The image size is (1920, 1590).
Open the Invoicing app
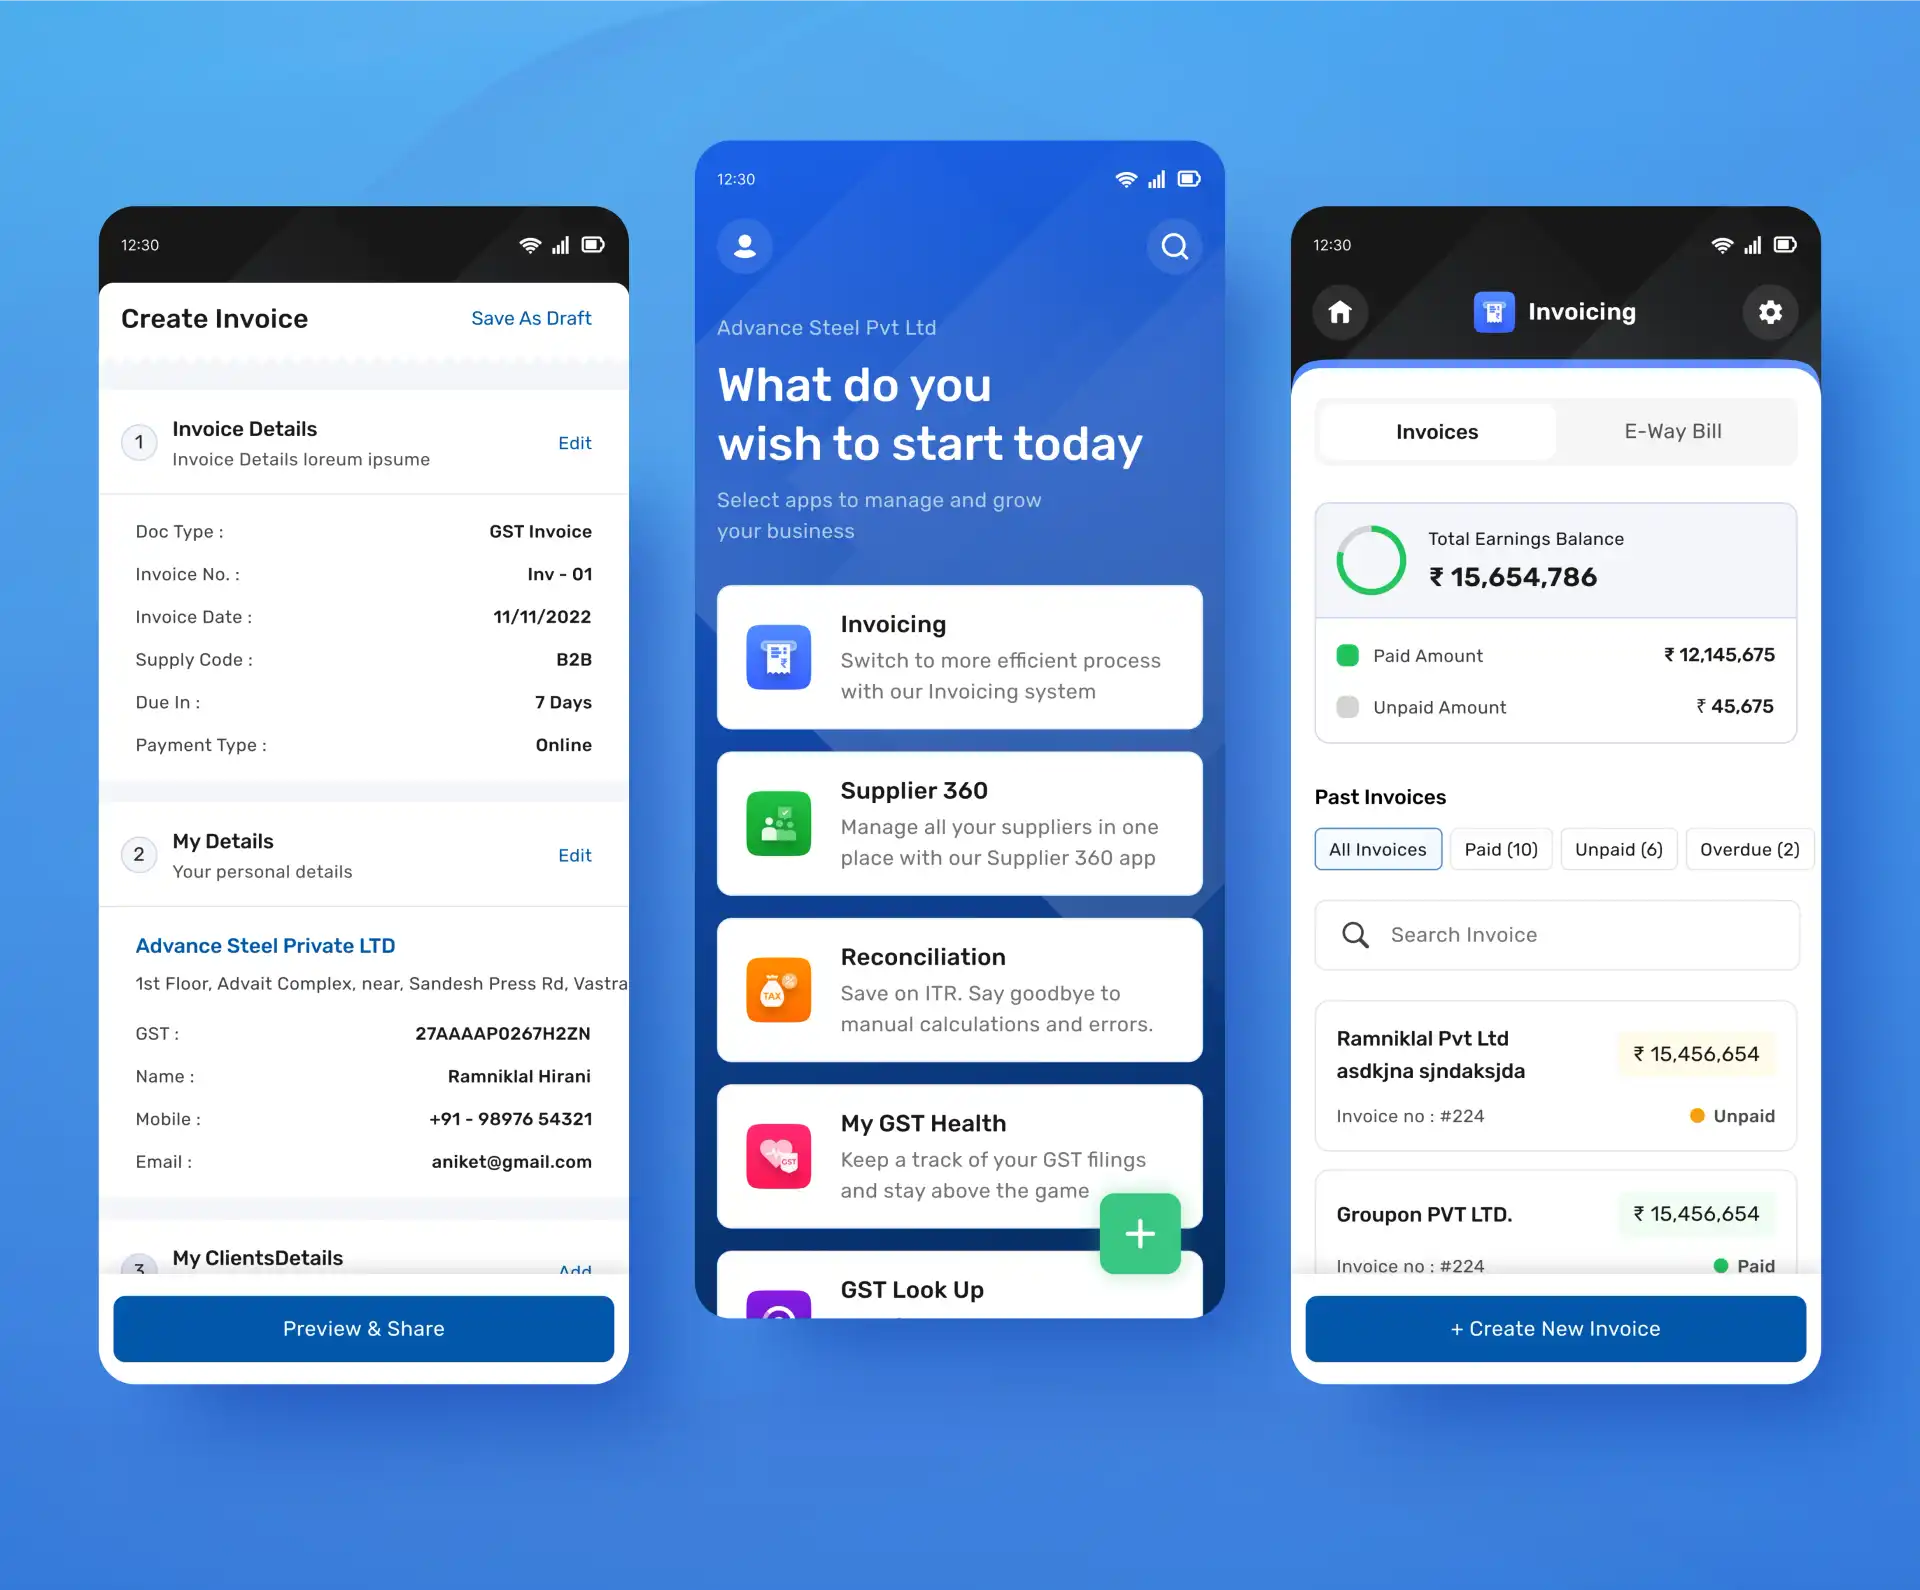click(x=960, y=657)
